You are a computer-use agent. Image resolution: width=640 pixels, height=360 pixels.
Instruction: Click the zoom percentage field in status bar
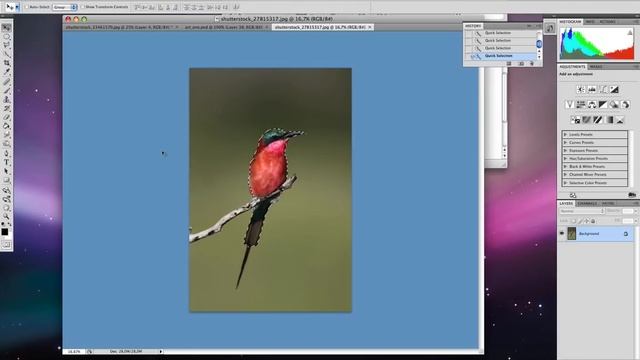click(74, 351)
